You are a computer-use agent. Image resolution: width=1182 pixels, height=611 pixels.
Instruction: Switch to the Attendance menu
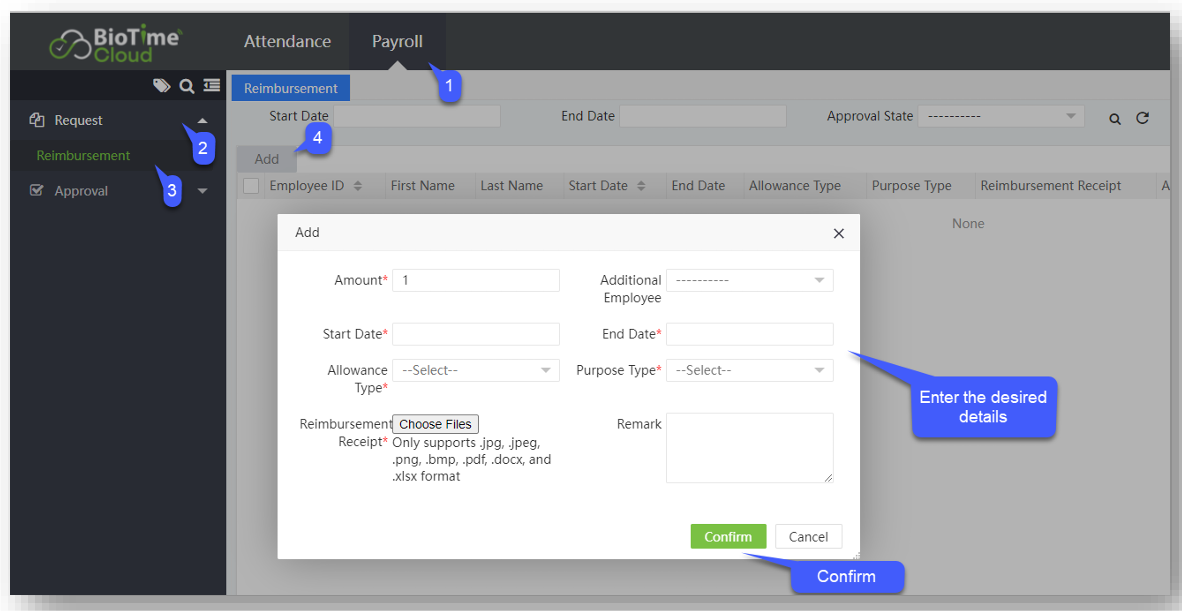pyautogui.click(x=287, y=42)
